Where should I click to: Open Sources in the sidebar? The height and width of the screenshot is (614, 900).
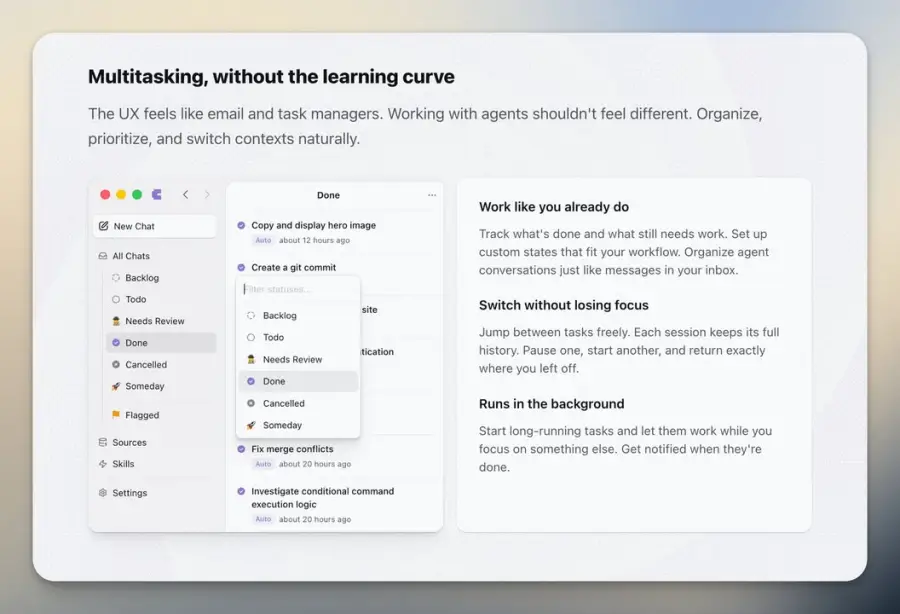click(x=155, y=442)
